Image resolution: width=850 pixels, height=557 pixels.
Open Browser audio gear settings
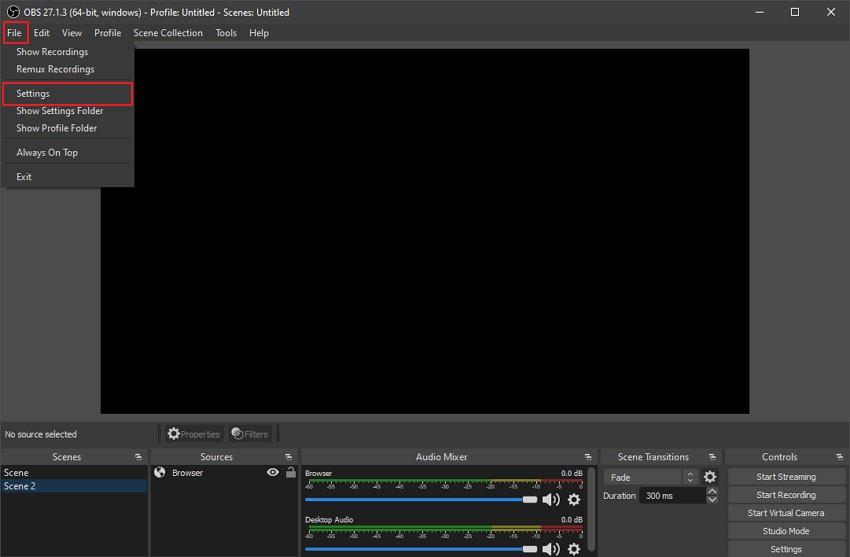point(574,499)
